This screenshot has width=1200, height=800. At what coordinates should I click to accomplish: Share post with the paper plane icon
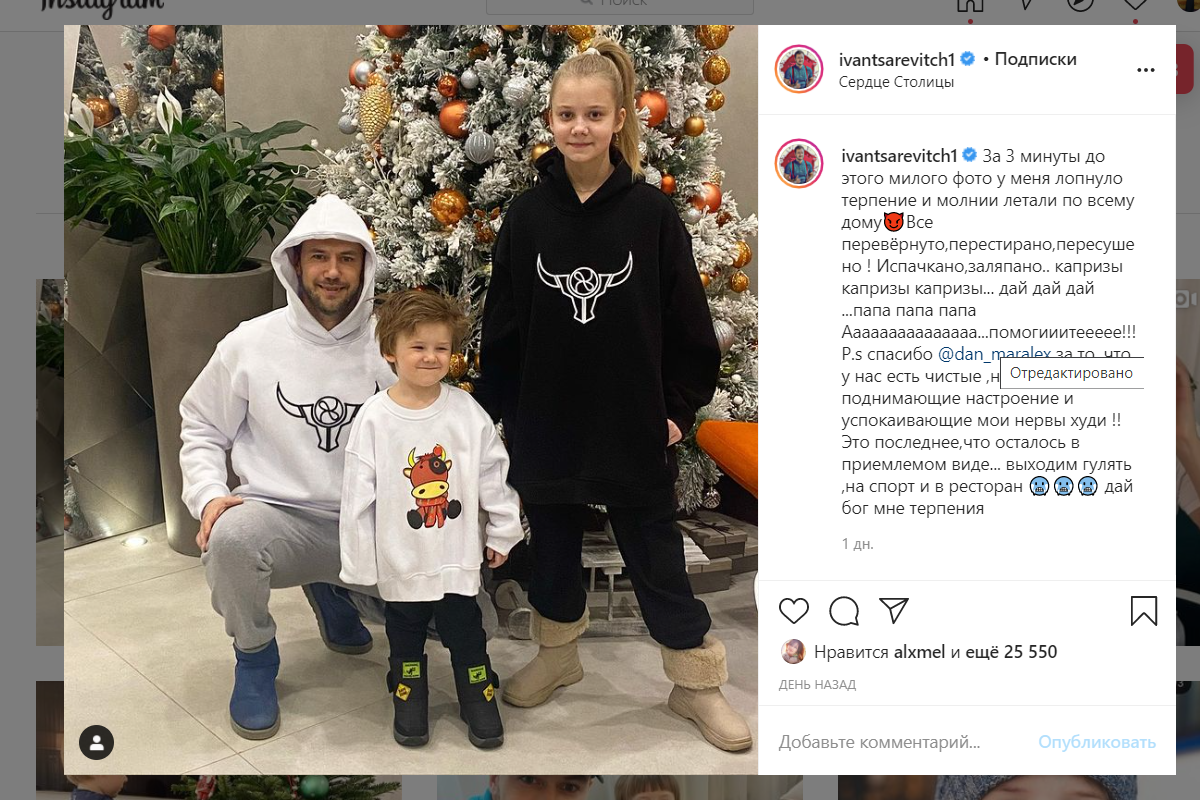(x=894, y=611)
